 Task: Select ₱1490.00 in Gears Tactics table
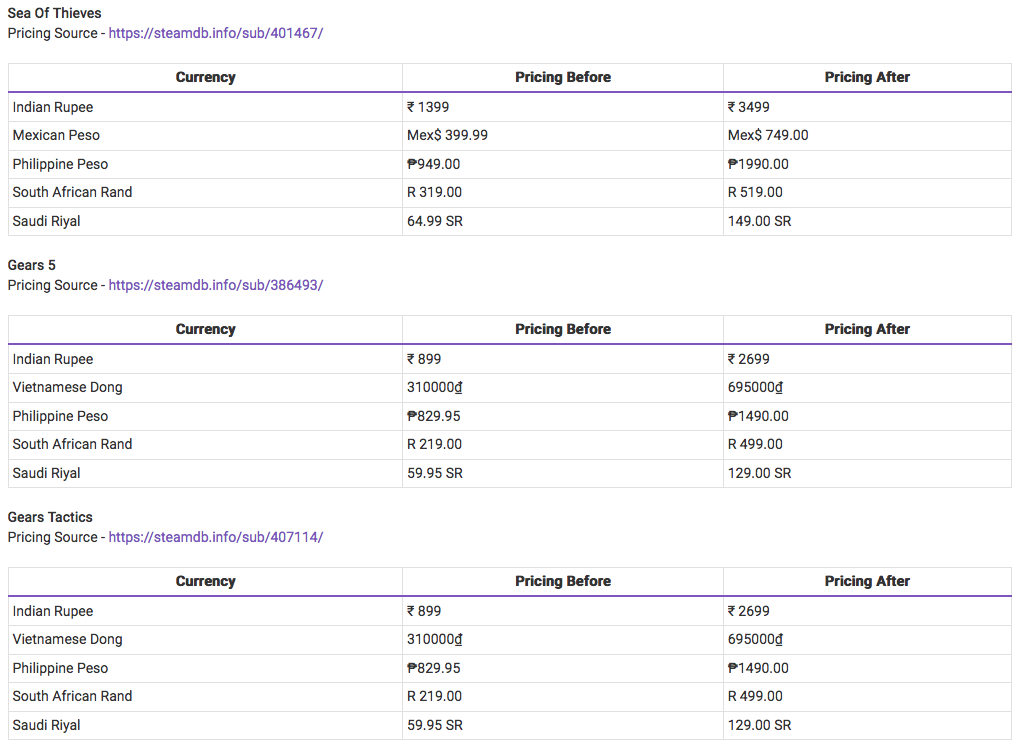(758, 668)
